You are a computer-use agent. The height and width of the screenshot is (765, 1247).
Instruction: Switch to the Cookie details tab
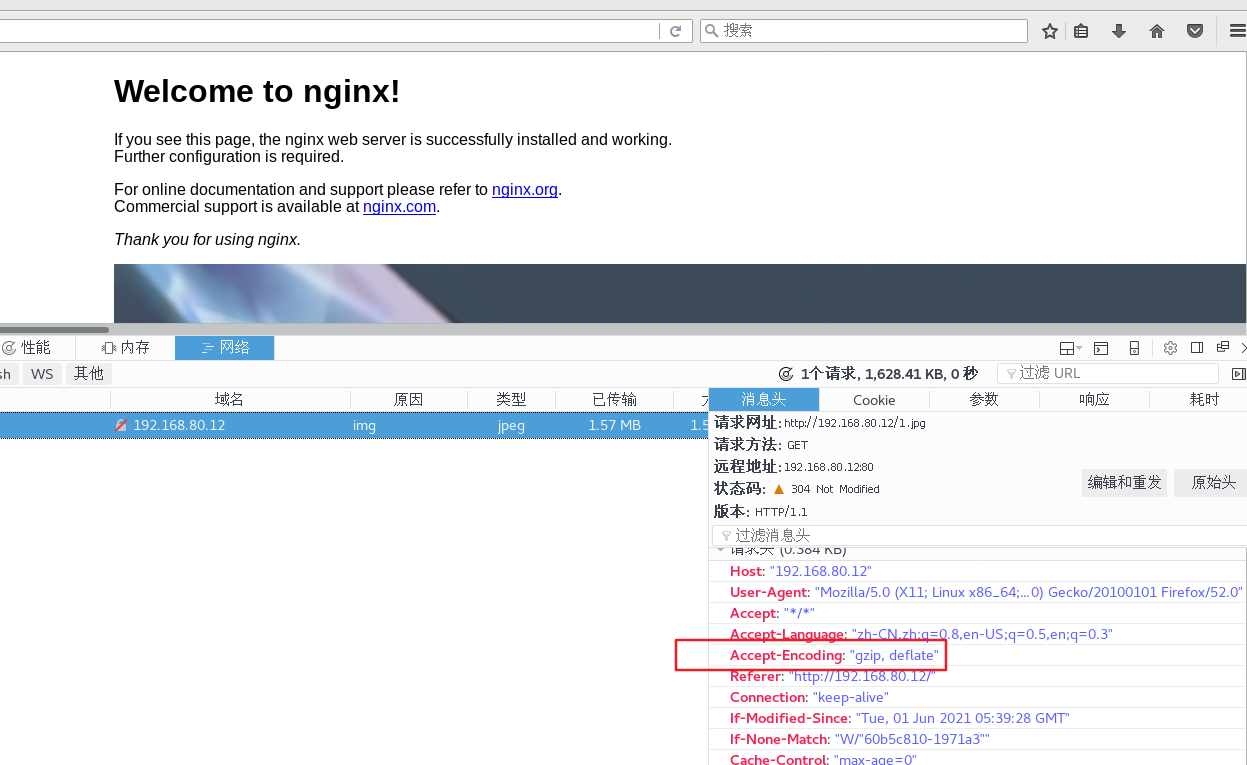(x=874, y=399)
